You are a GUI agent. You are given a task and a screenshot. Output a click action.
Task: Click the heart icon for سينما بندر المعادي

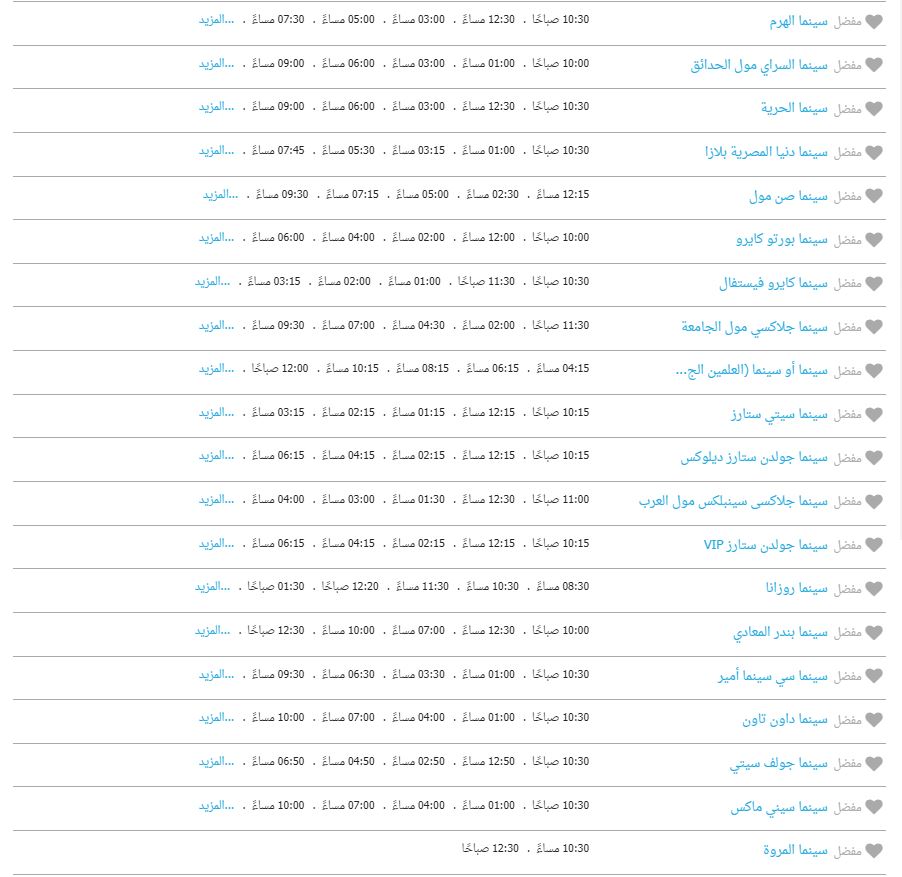(874, 633)
